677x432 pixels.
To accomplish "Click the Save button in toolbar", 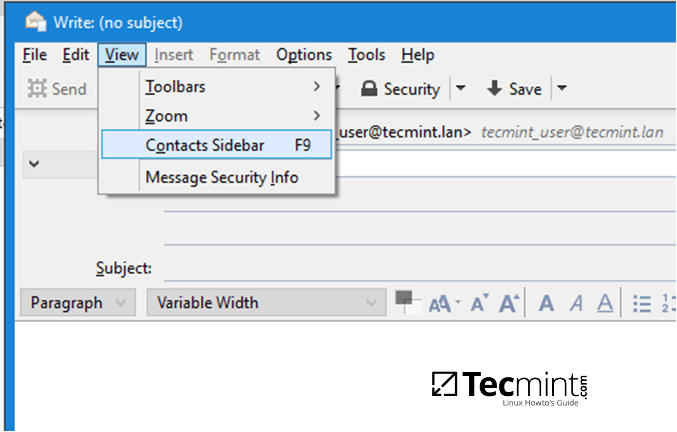I will (x=514, y=89).
